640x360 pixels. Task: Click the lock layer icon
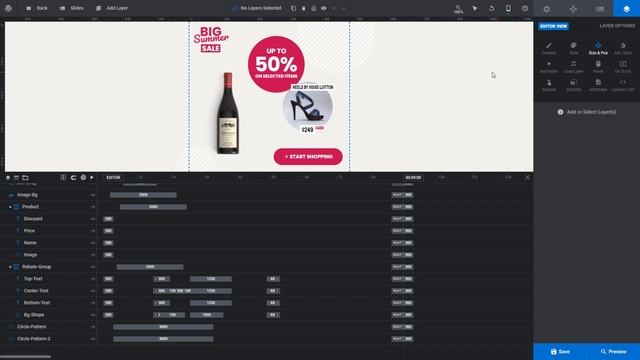point(313,8)
